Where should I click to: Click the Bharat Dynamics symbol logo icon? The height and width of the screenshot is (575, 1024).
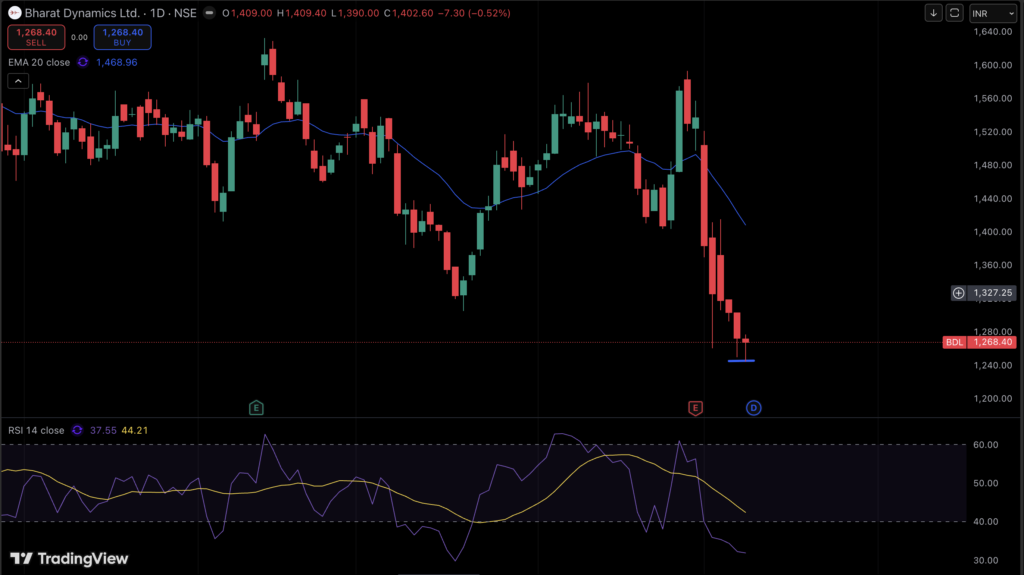point(14,13)
